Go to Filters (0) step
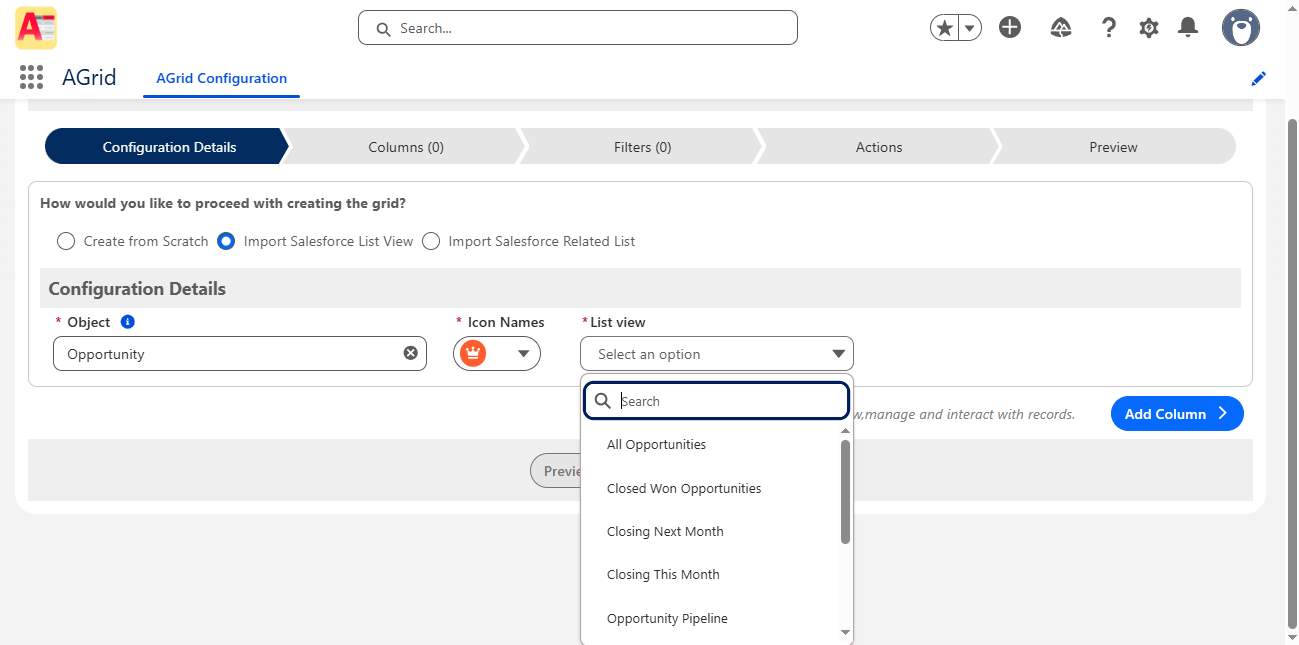Viewport: 1299px width, 645px height. (x=642, y=147)
